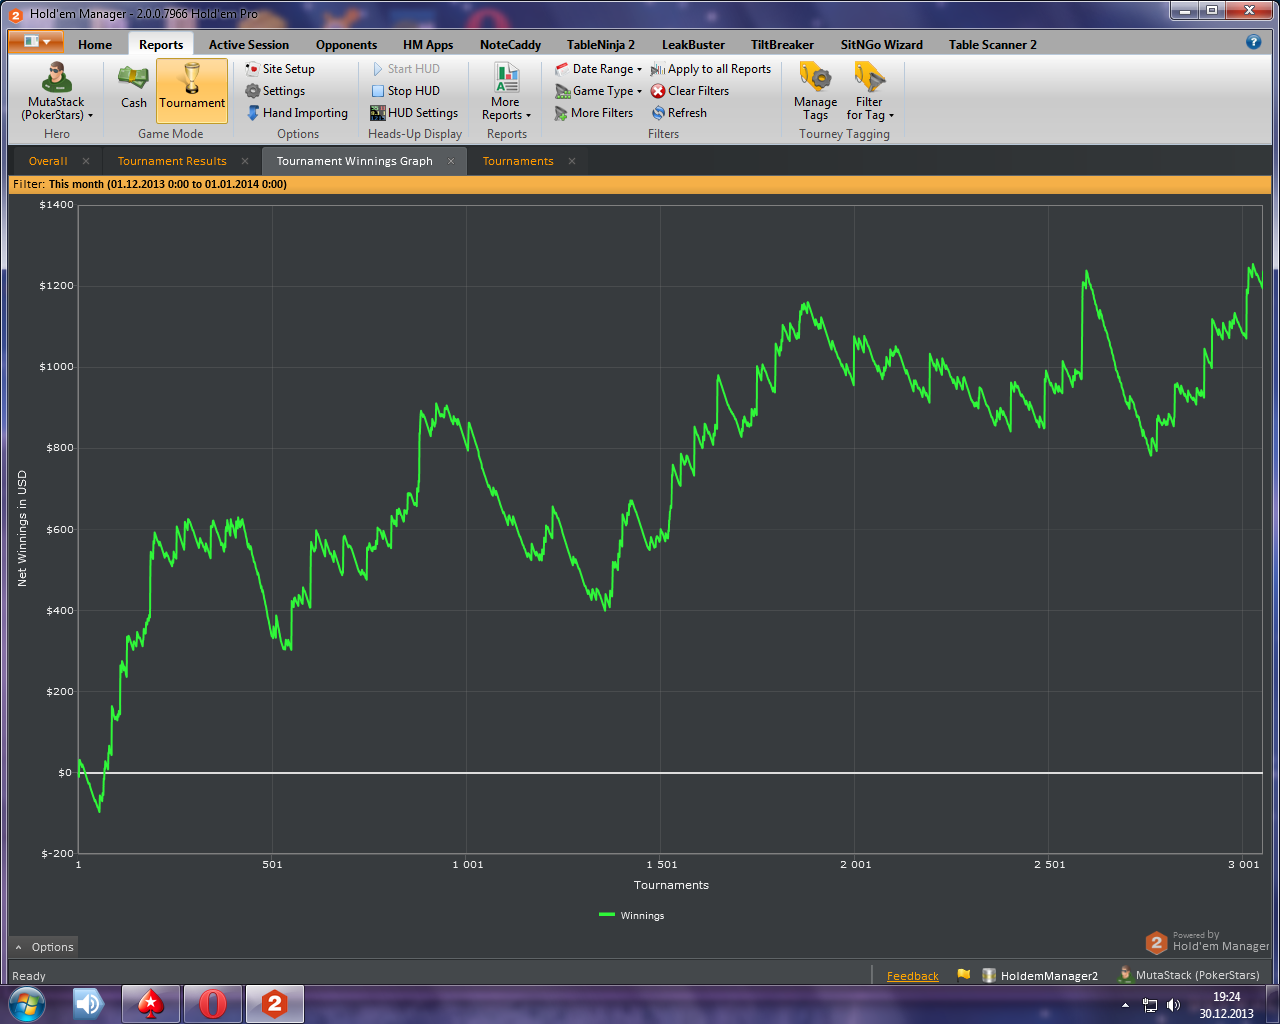This screenshot has width=1280, height=1024.
Task: Open Settings with the gear icon
Action: coord(275,91)
